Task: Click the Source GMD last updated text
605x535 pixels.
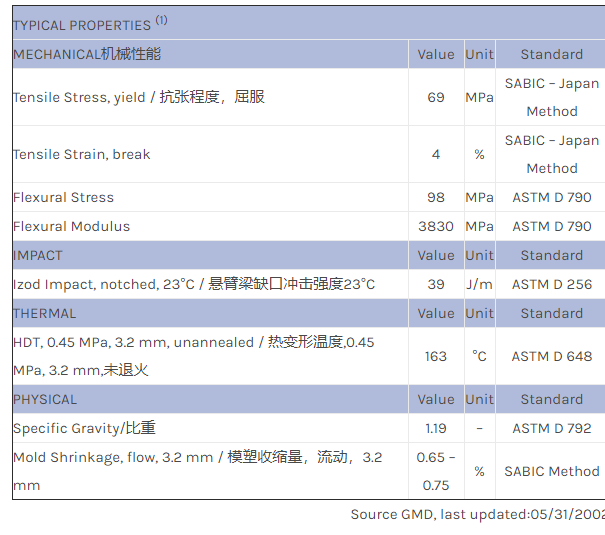Action: (477, 514)
